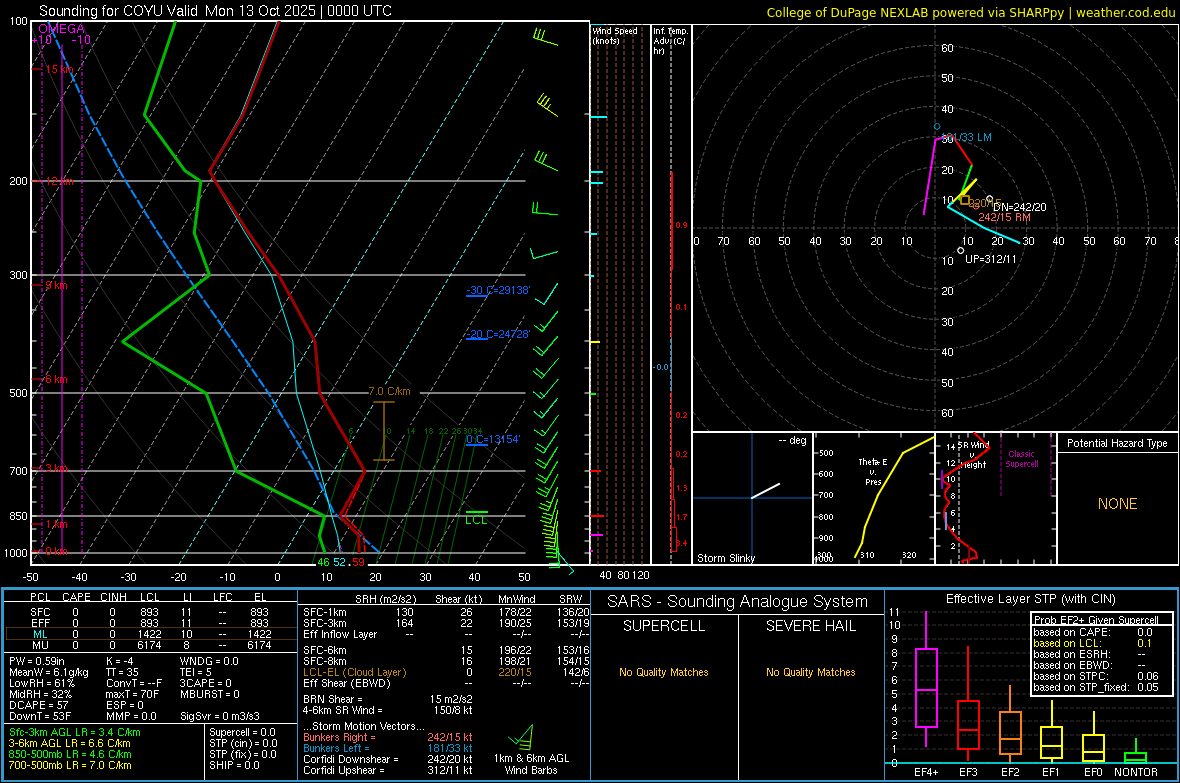Click the DN=242/20 hodograph label

[x=1020, y=207]
